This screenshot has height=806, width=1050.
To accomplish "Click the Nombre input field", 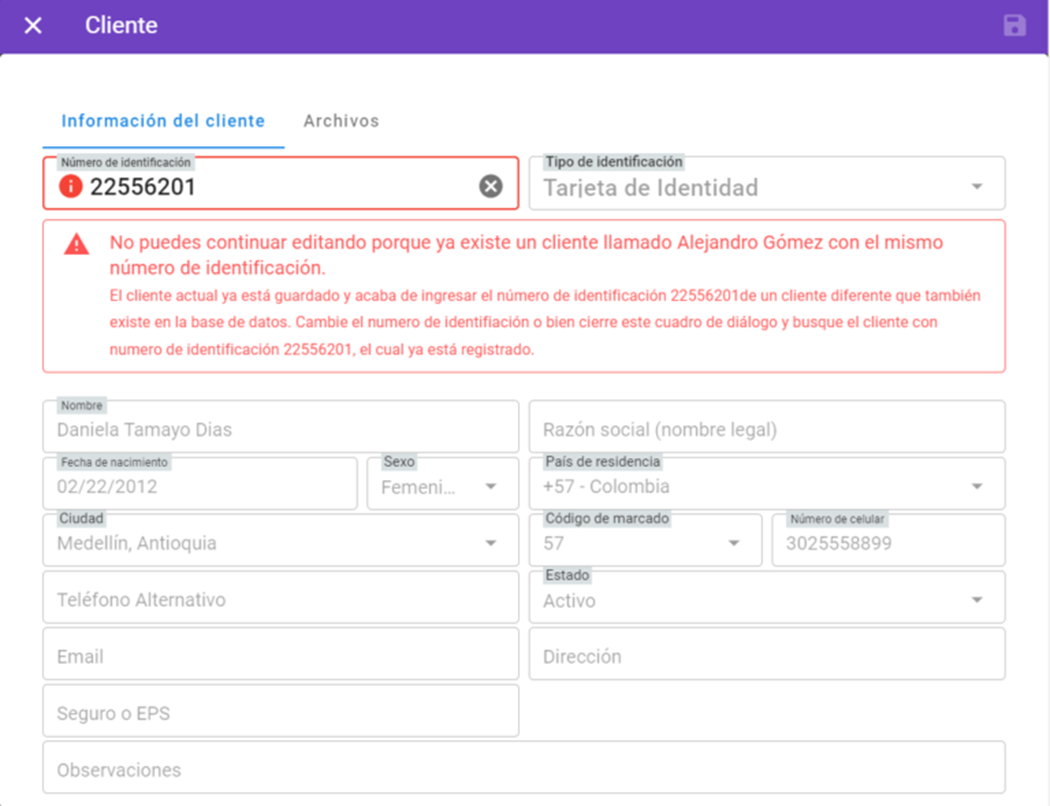I will [x=280, y=430].
